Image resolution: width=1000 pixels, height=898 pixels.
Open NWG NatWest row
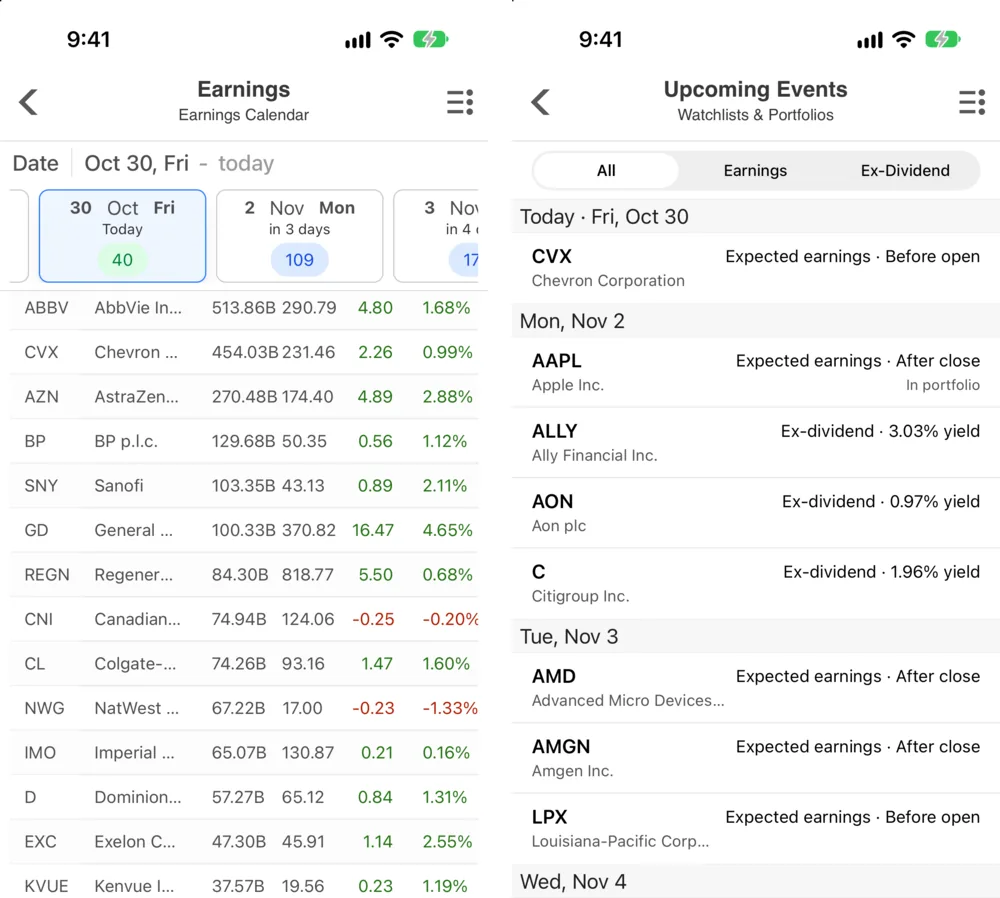tap(244, 708)
